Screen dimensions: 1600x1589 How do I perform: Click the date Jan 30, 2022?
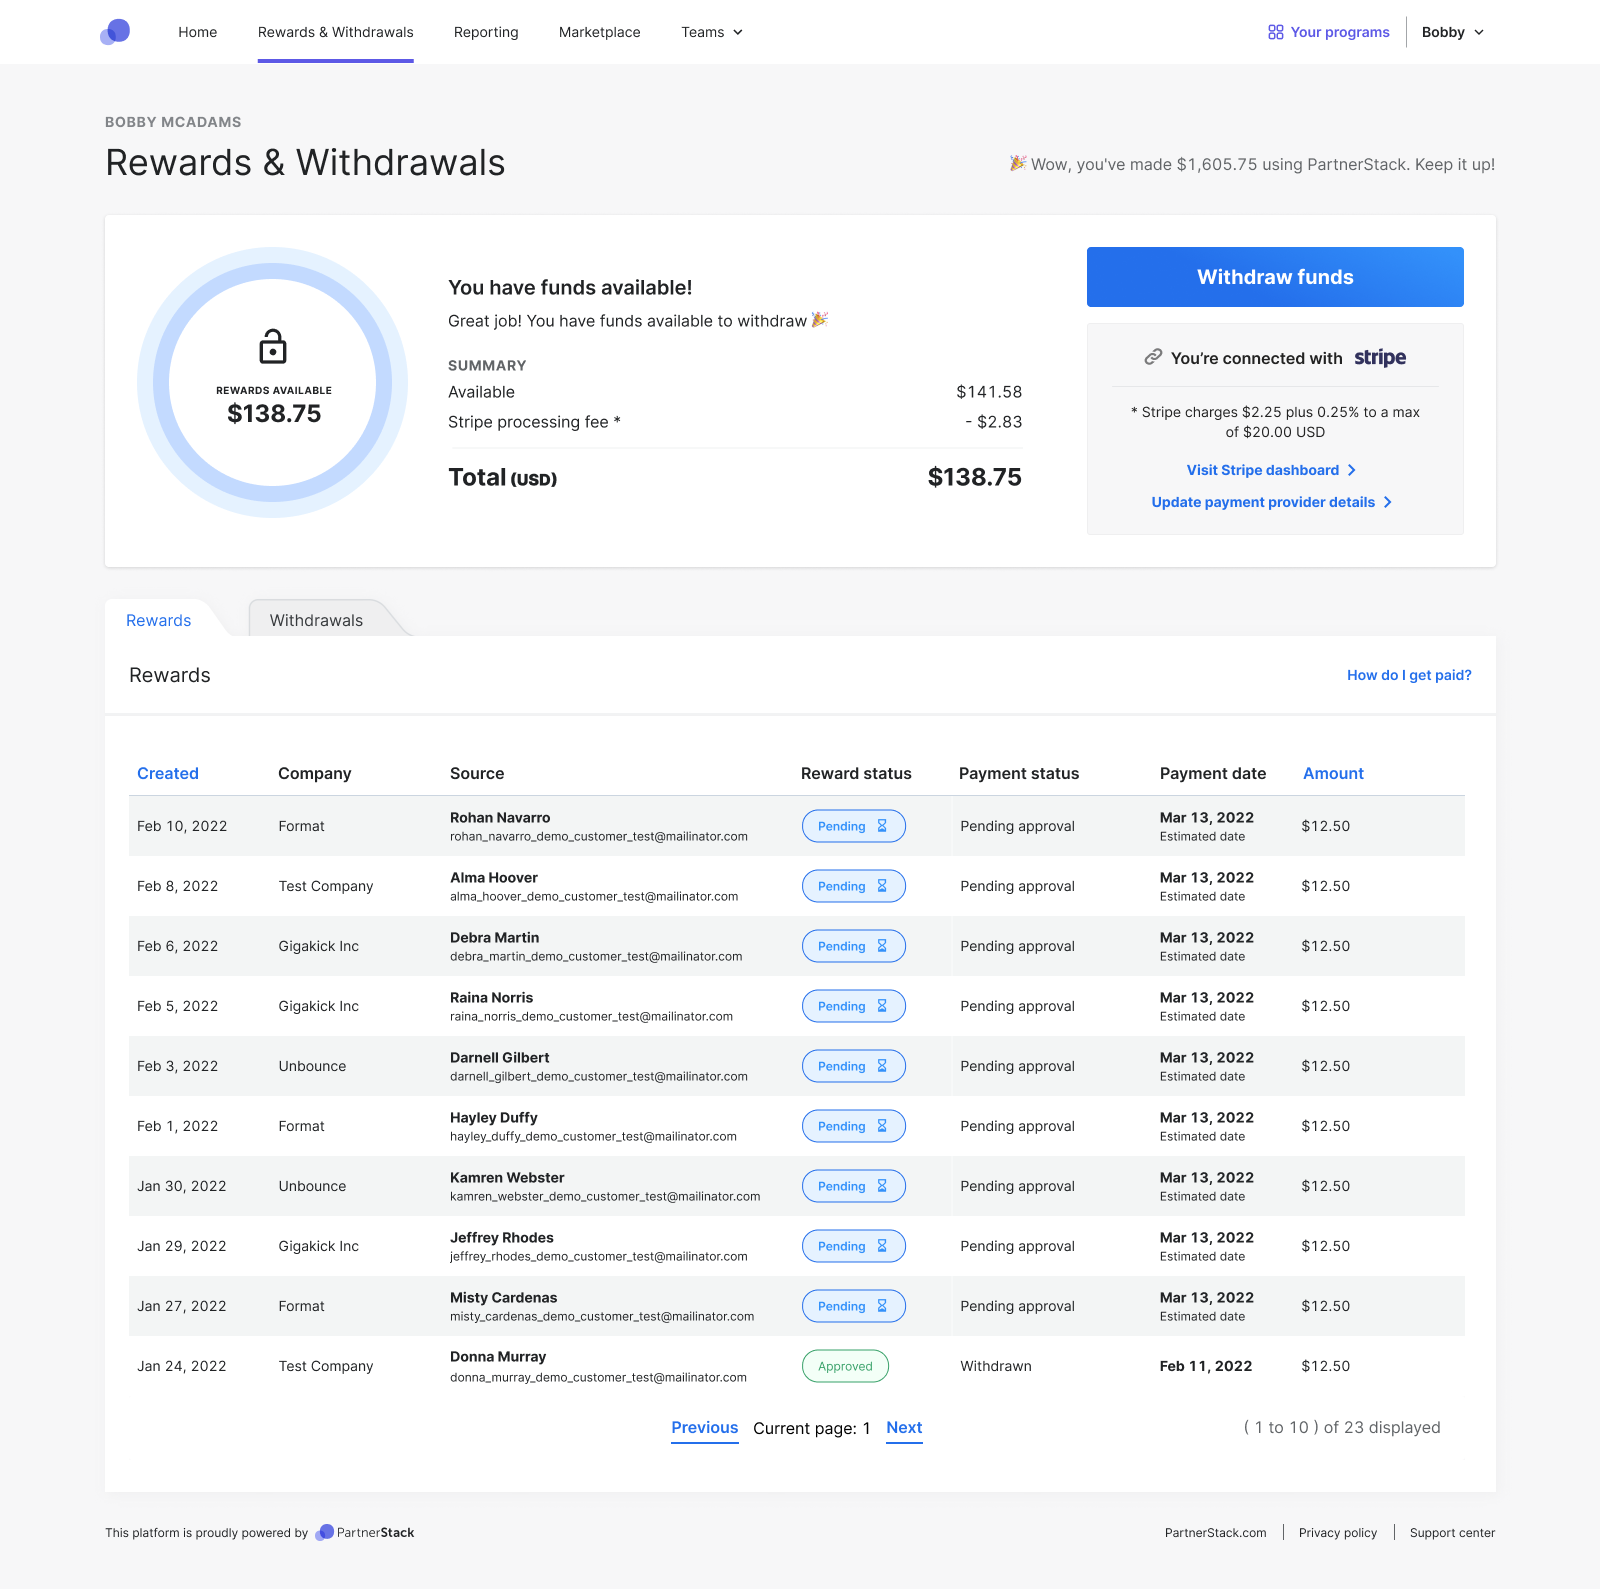pyautogui.click(x=182, y=1186)
